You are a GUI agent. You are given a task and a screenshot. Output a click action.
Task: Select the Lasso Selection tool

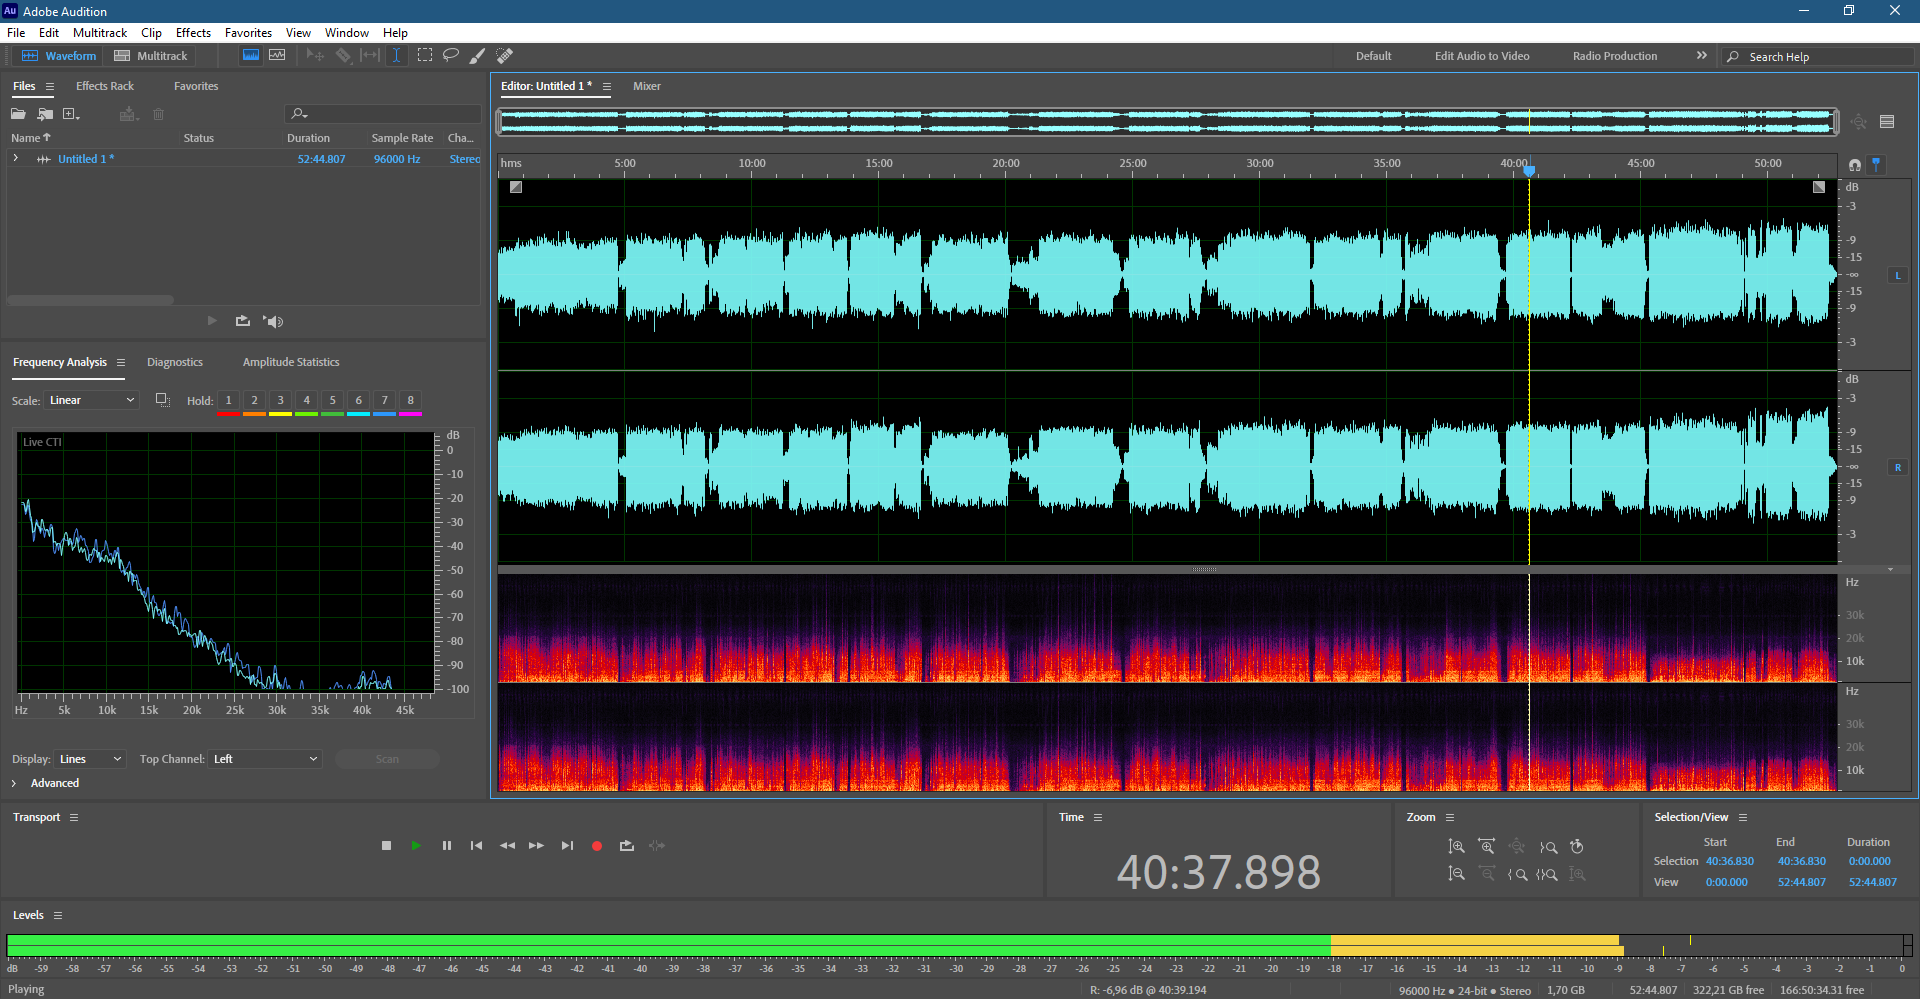pos(451,56)
